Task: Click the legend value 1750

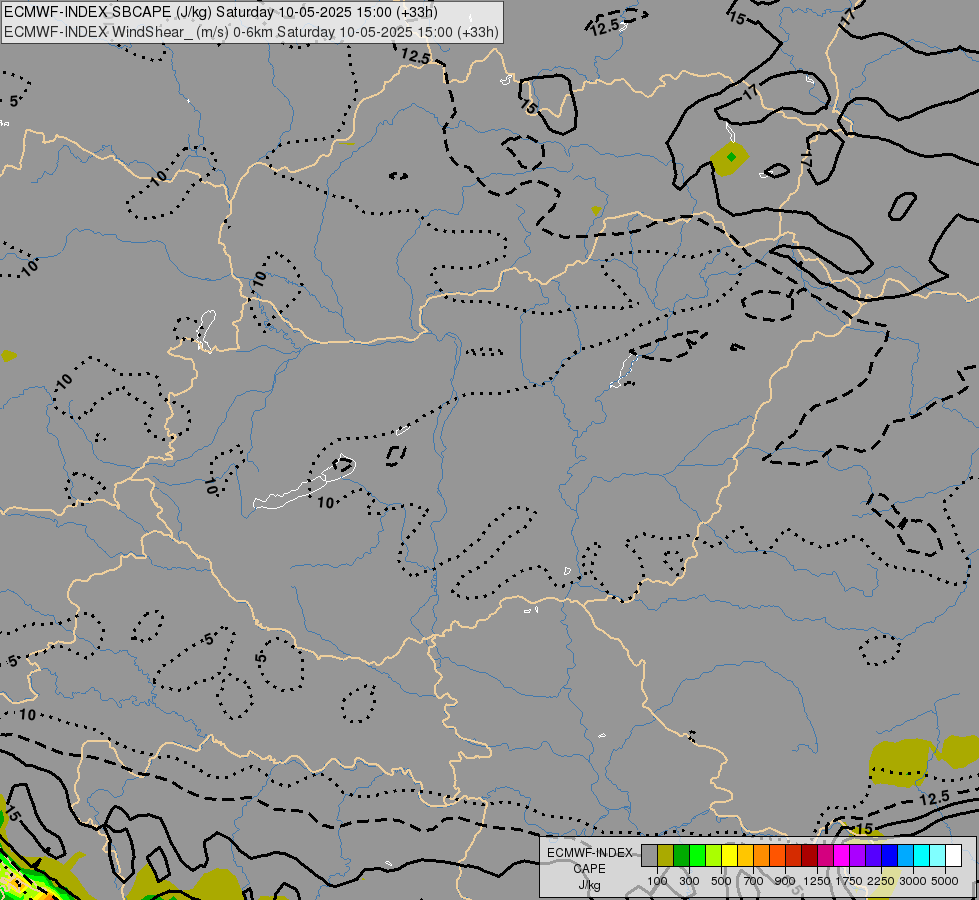Action: [x=849, y=881]
